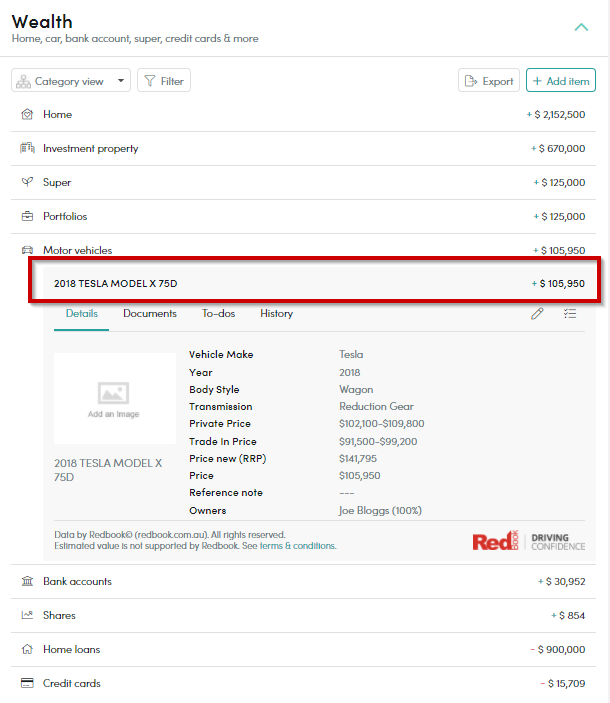The image size is (610, 703).
Task: Click the Vehicle Make value Tesla
Action: (x=351, y=355)
